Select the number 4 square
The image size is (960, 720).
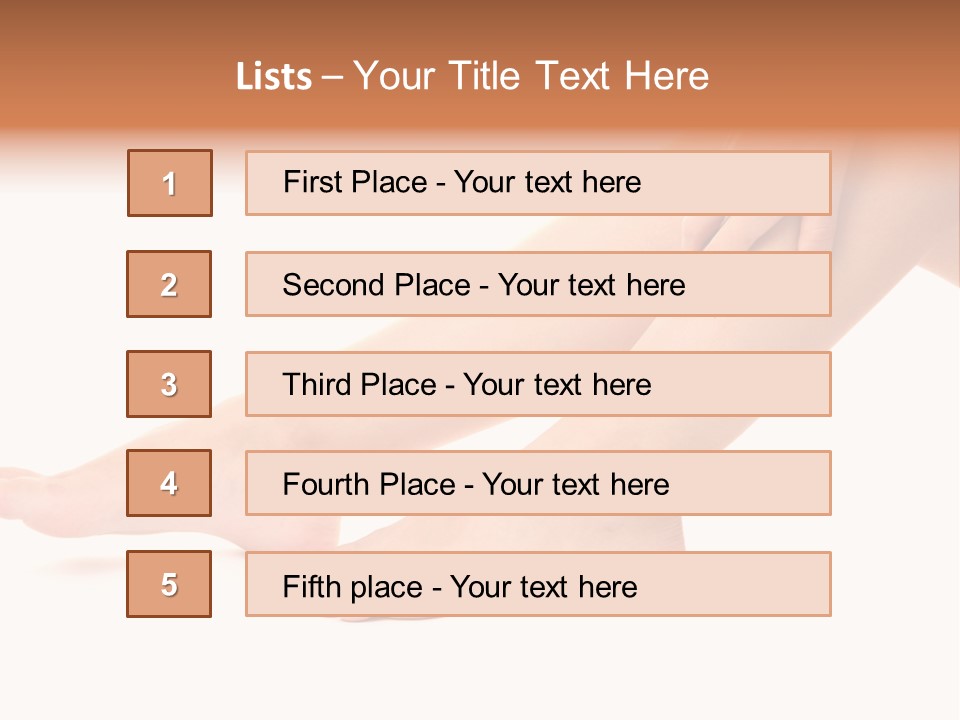pos(169,483)
